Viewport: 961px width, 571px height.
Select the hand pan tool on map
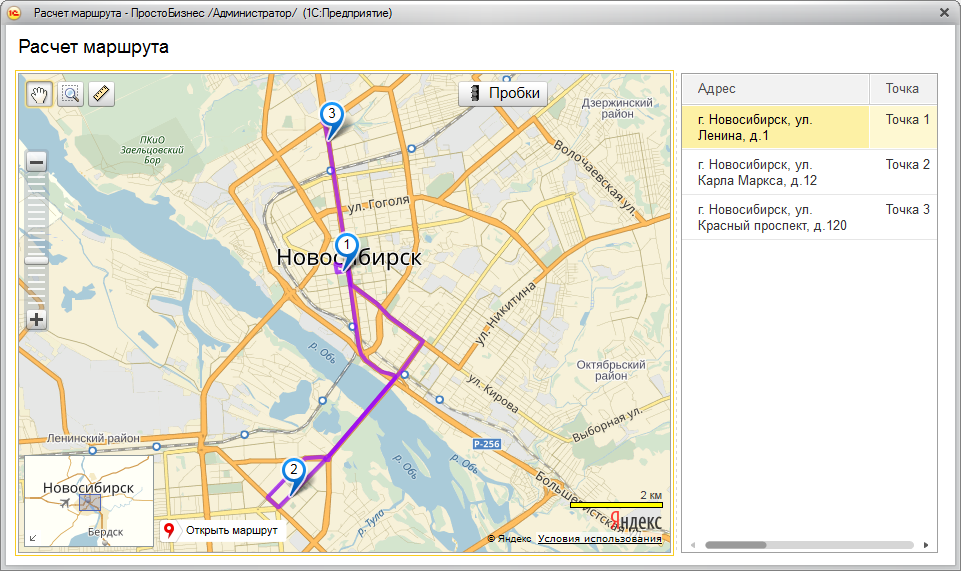40,94
